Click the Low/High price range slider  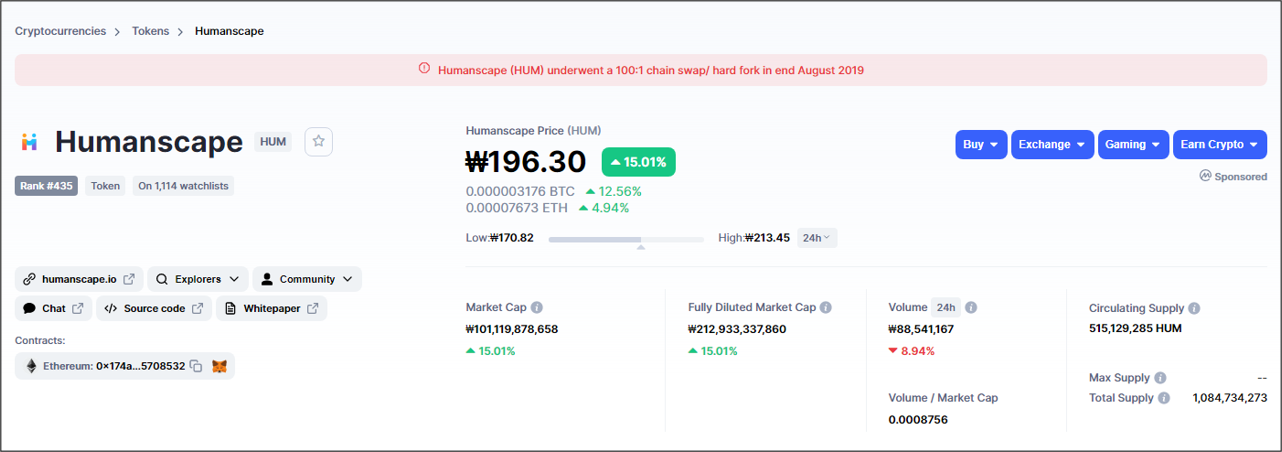pyautogui.click(x=625, y=239)
